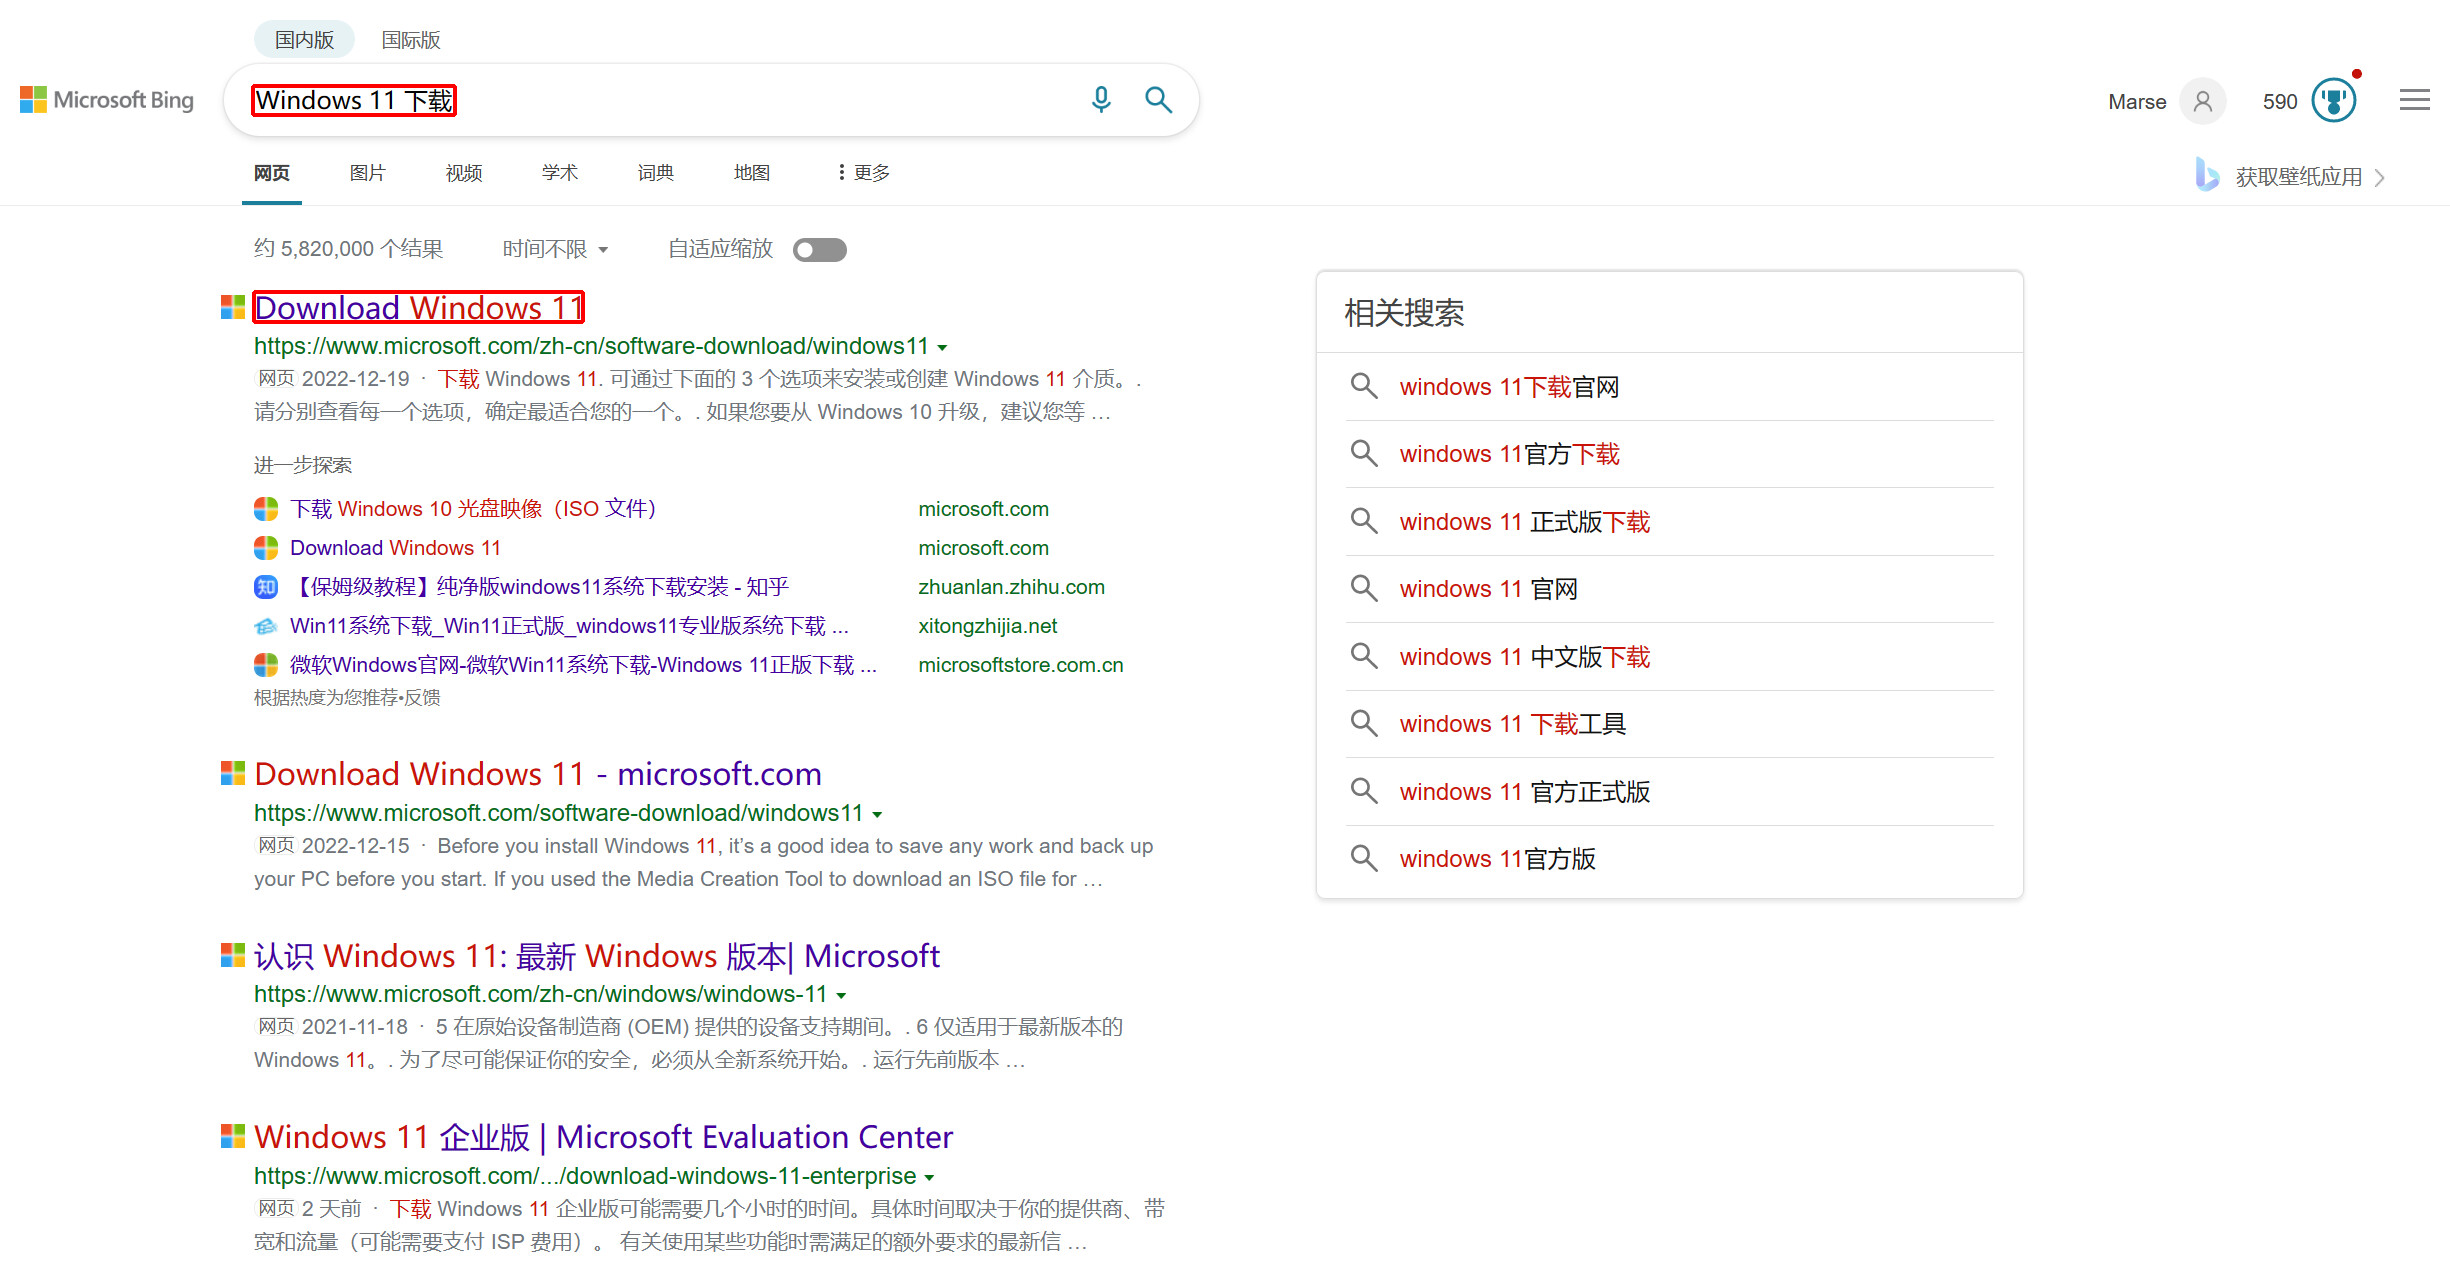Viewport: 2450px width, 1272px height.
Task: Click related search windows 11 下载工具
Action: coord(1512,724)
